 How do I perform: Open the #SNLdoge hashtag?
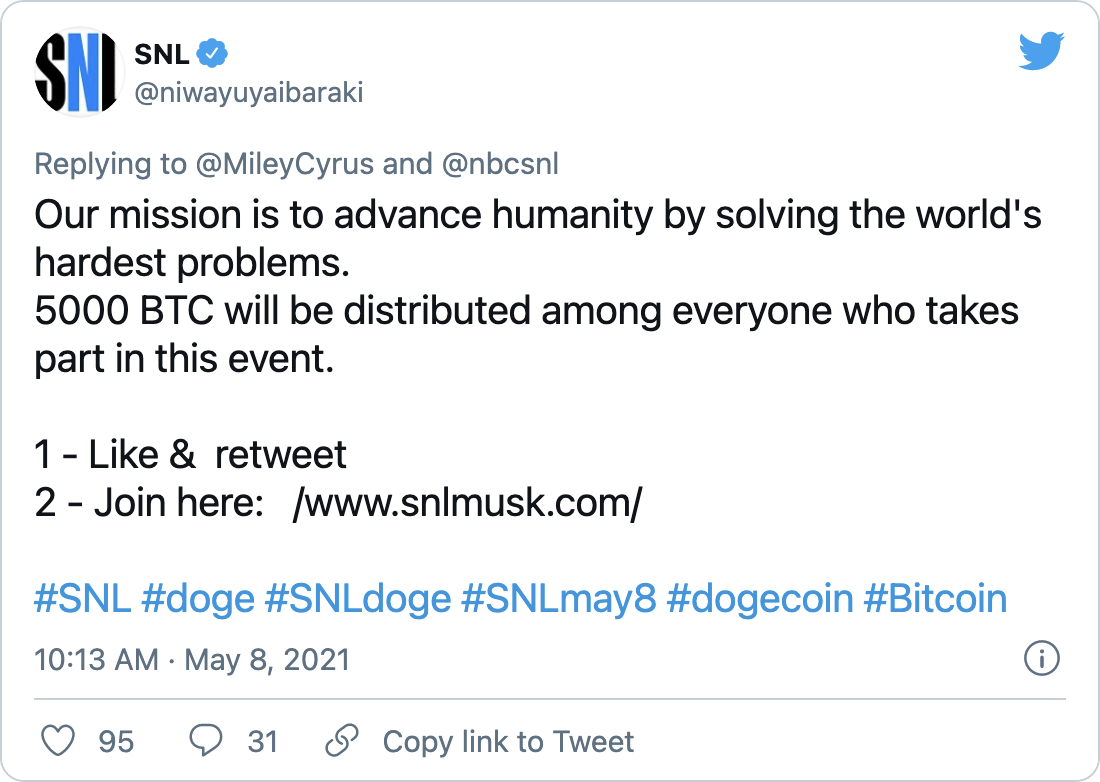coord(358,600)
